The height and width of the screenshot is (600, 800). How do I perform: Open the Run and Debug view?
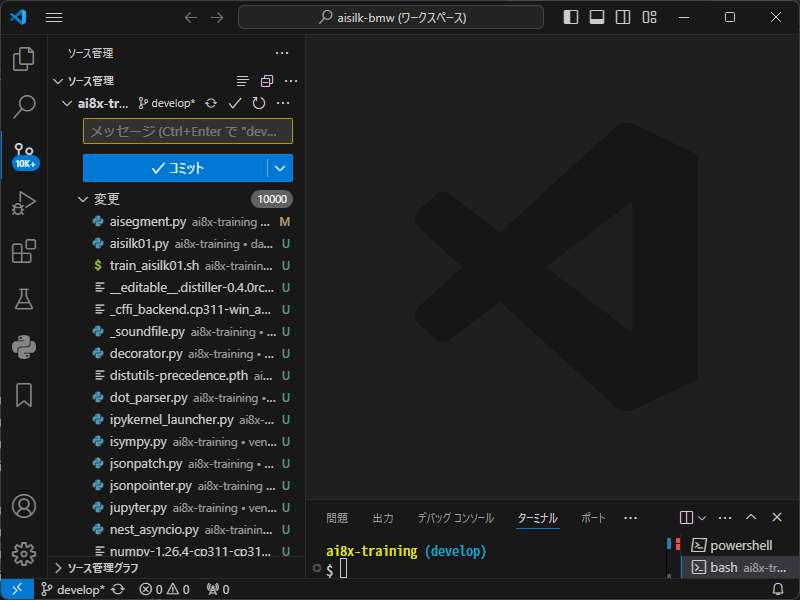[23, 203]
